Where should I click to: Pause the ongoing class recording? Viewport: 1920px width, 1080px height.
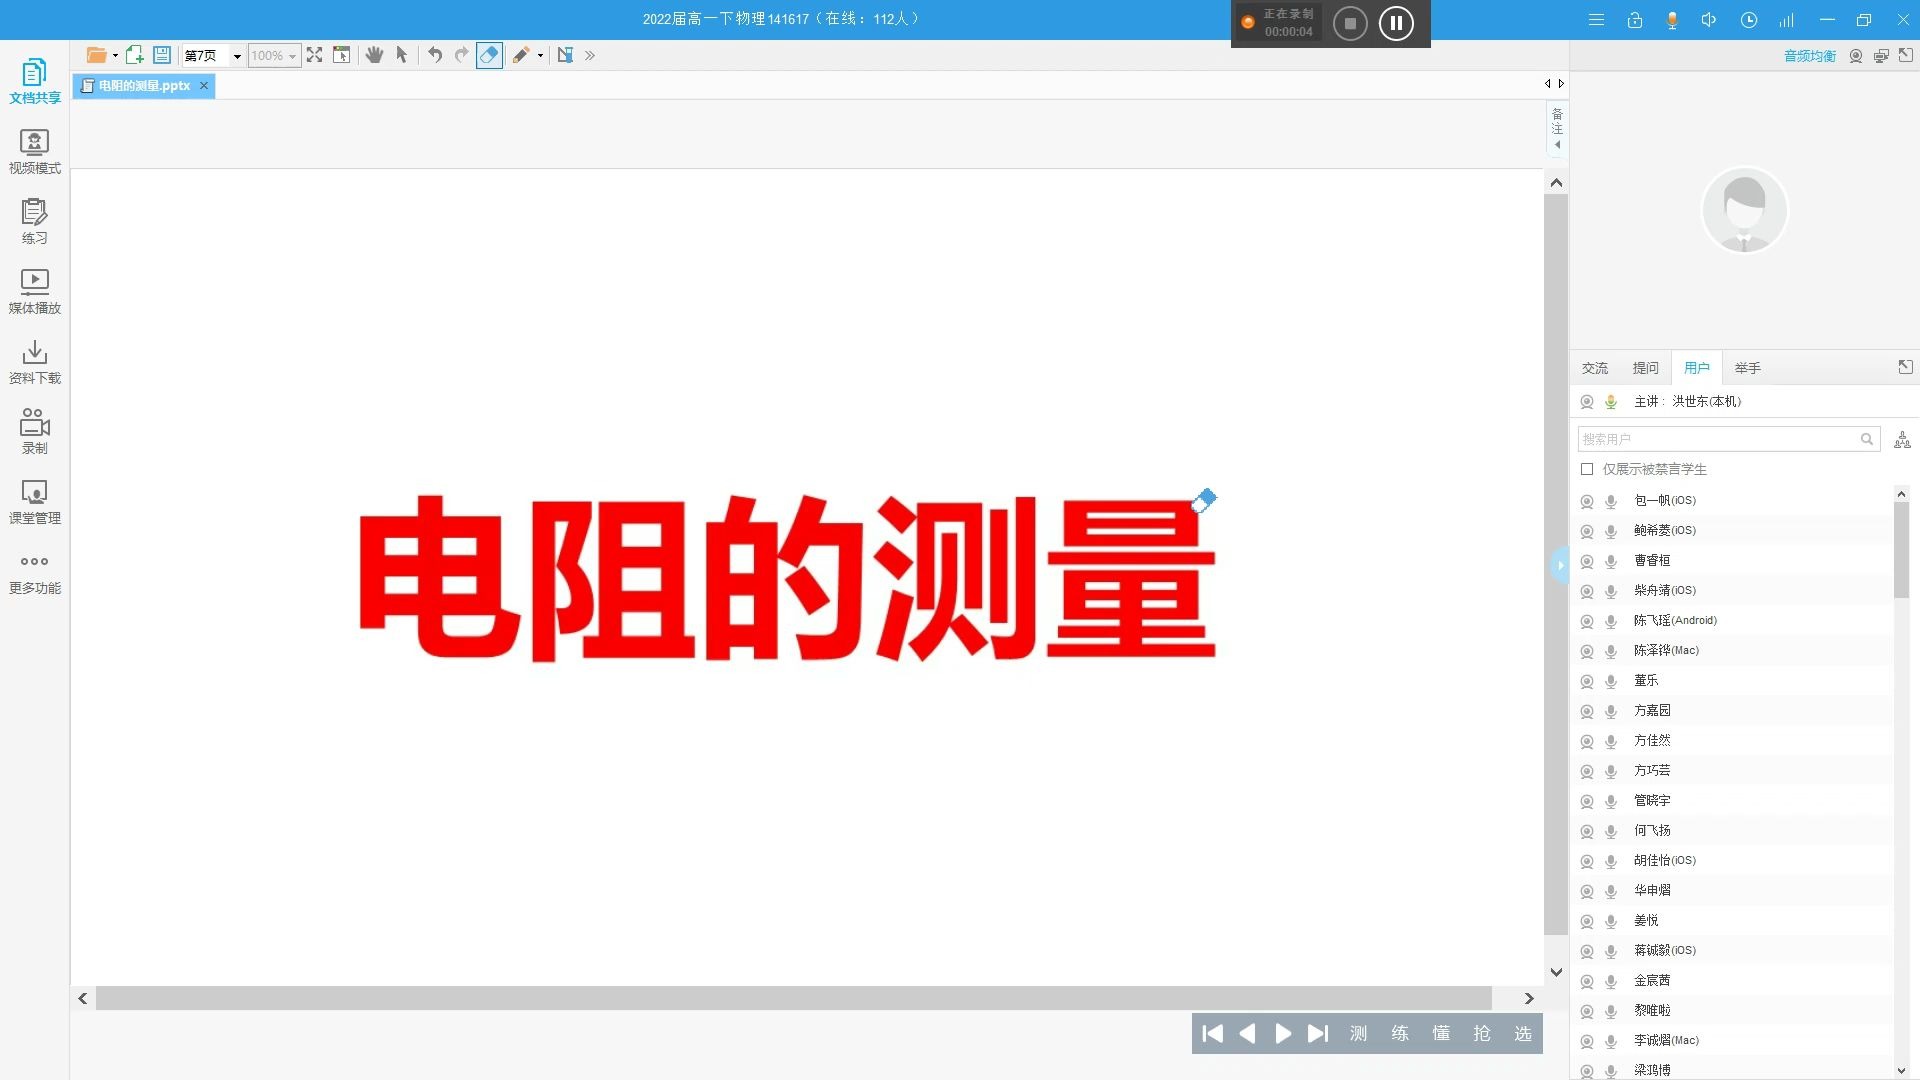click(1396, 22)
